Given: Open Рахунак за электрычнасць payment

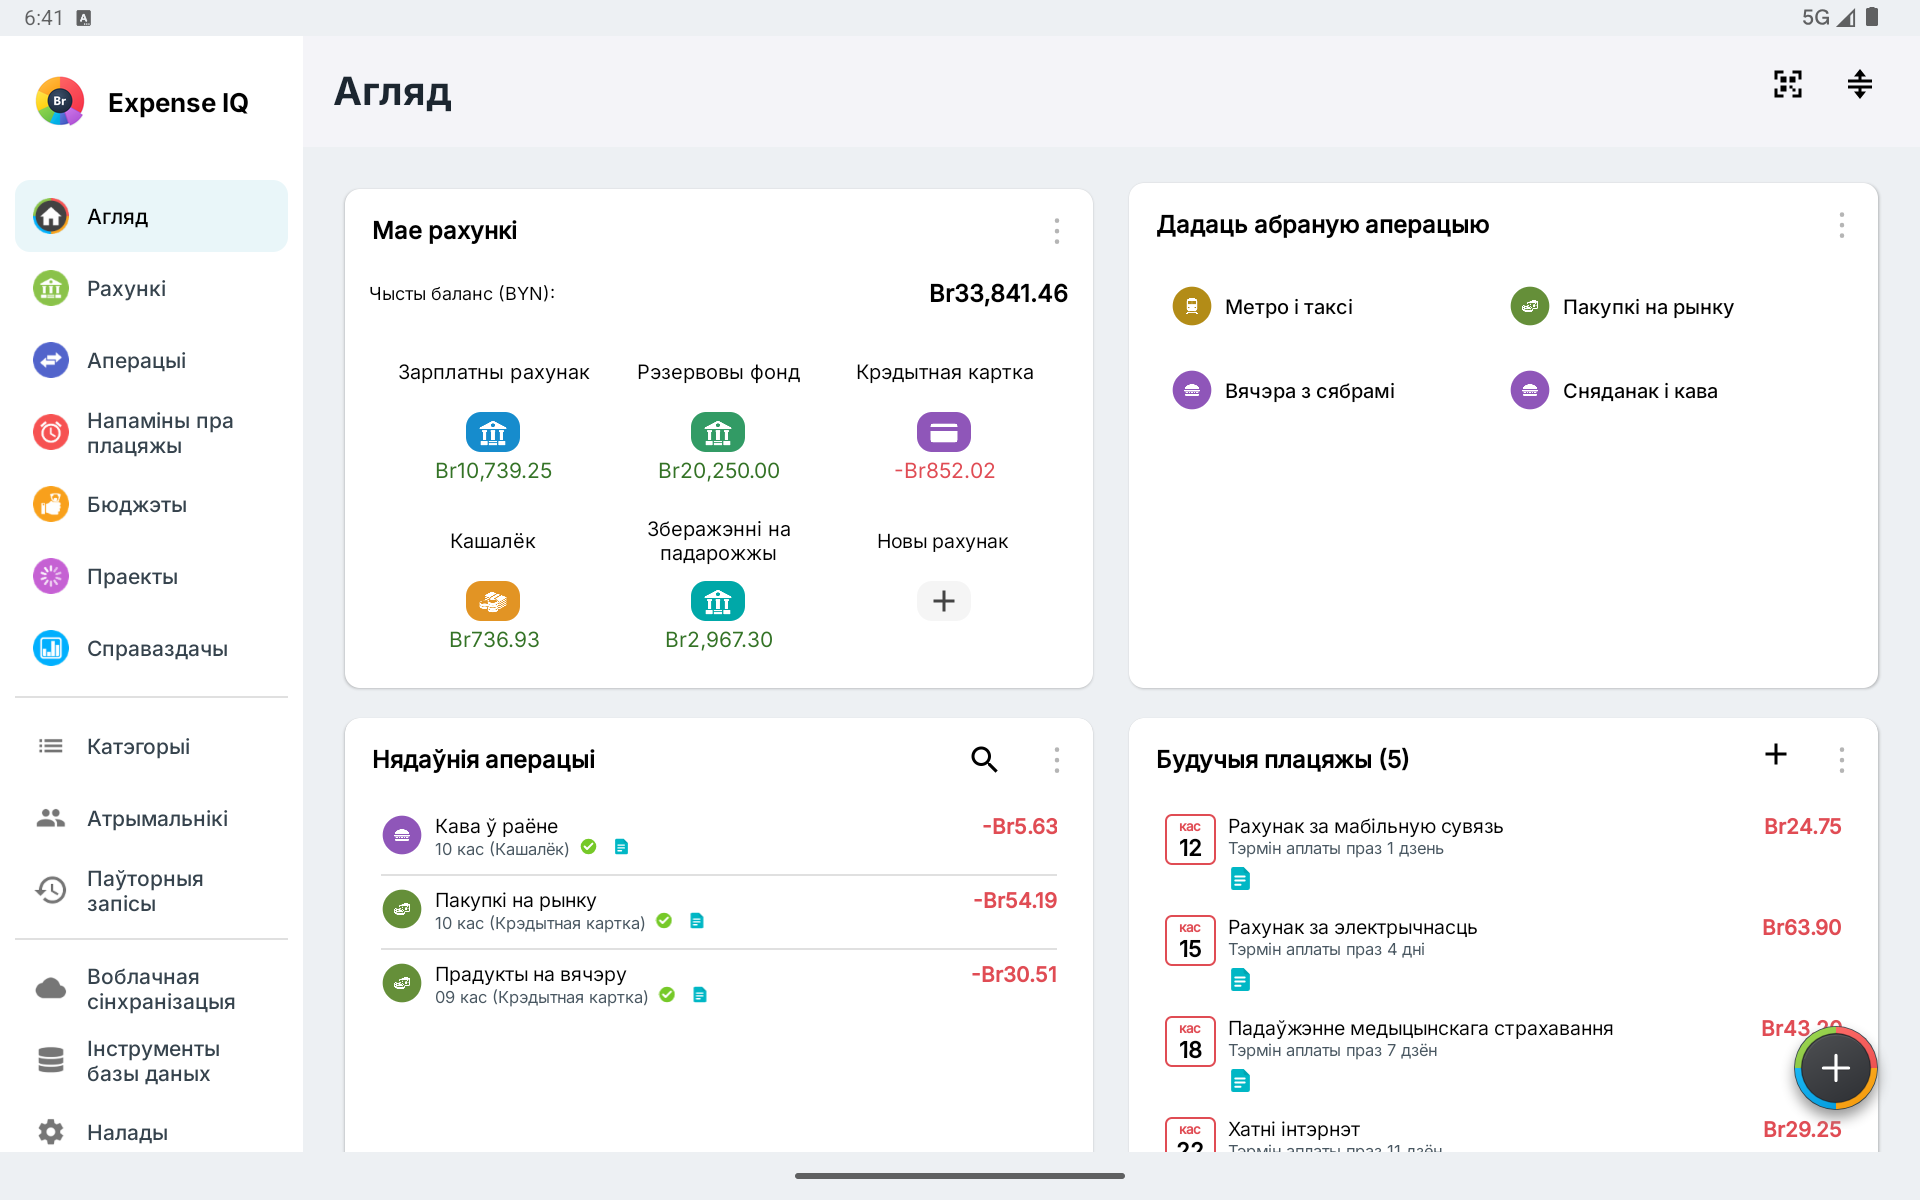Looking at the screenshot, I should coord(1503,953).
